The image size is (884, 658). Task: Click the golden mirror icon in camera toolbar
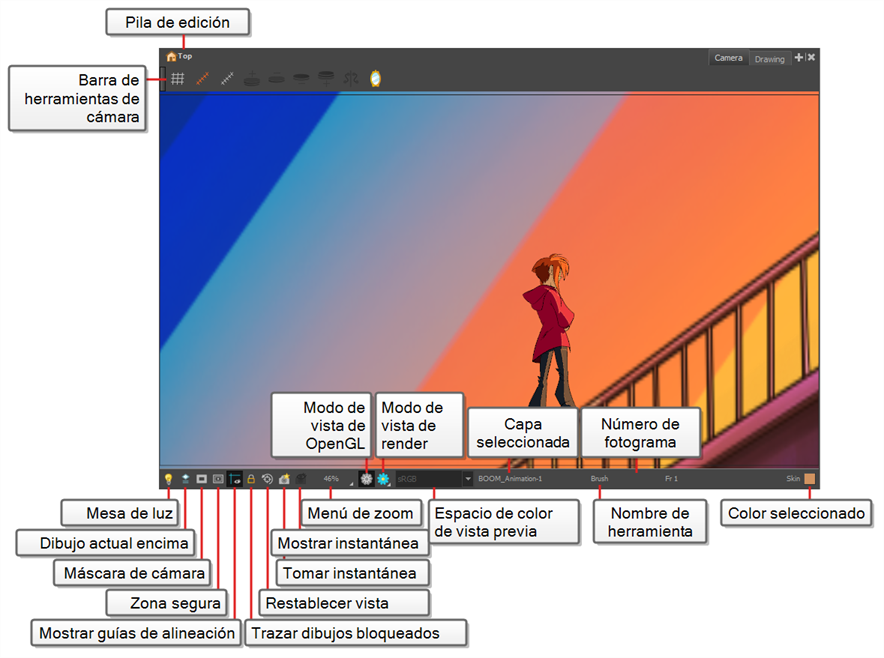click(375, 78)
